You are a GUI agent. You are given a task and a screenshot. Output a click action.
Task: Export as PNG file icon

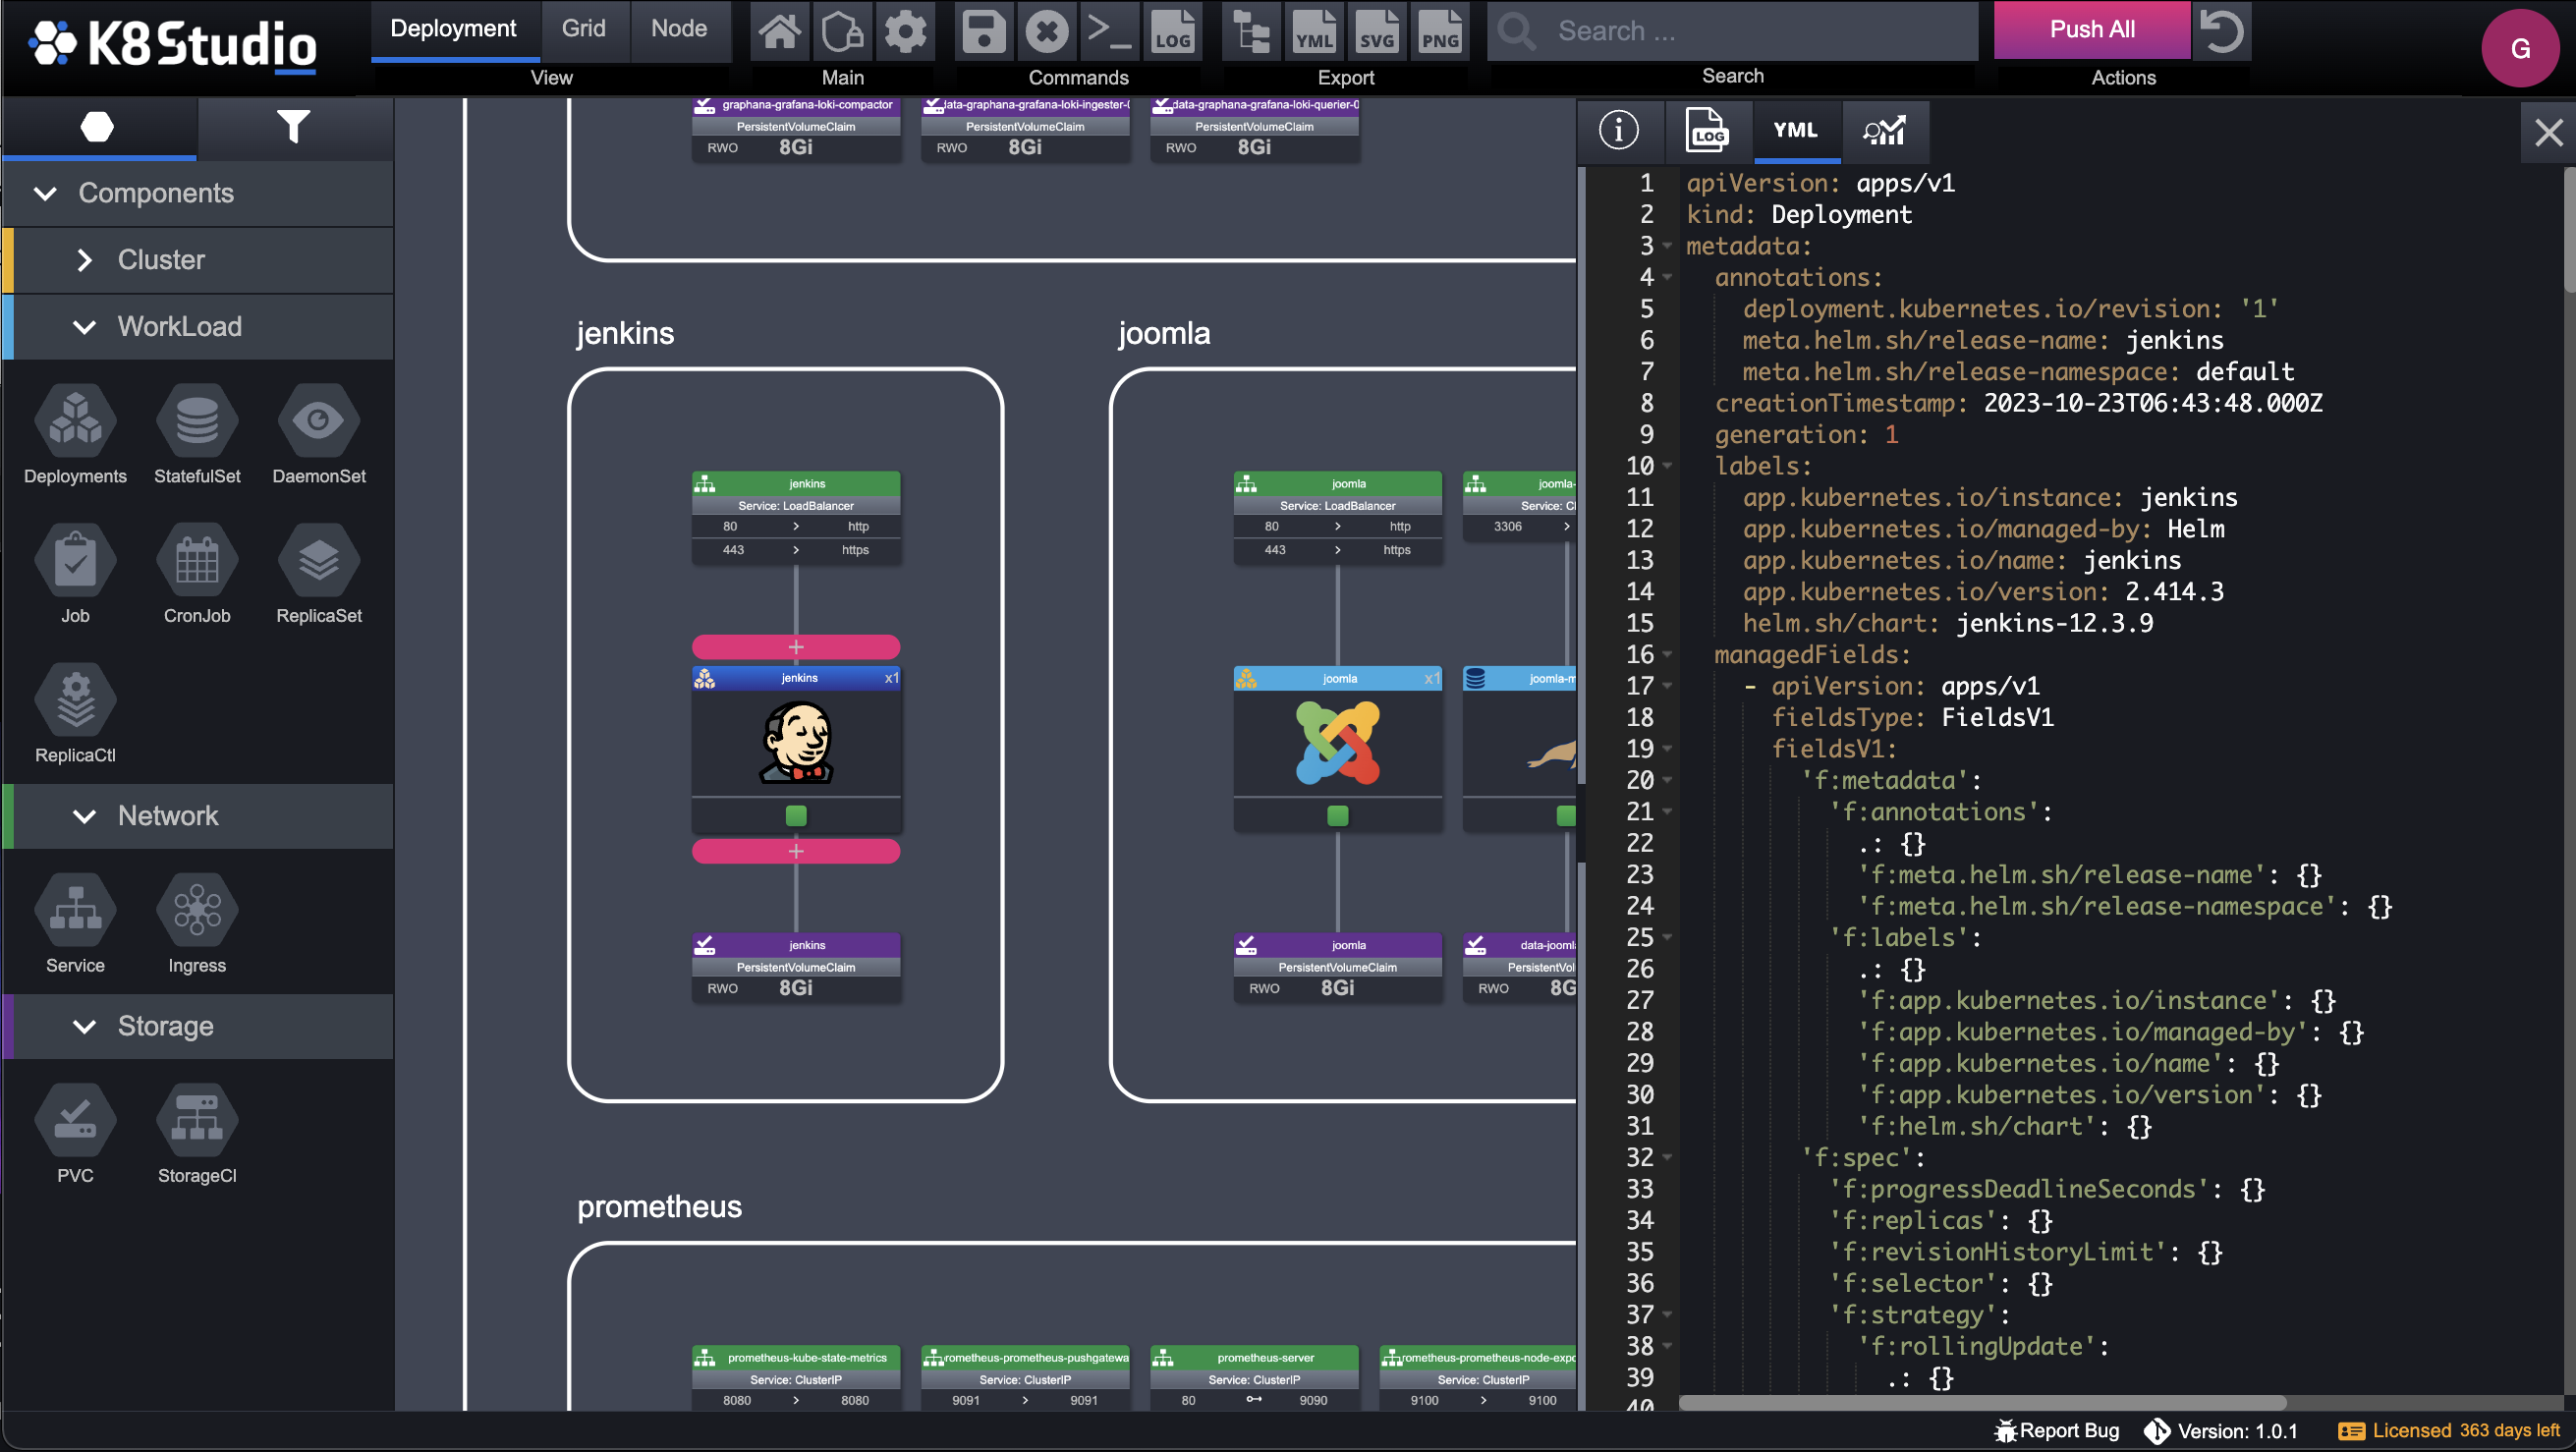(x=1440, y=31)
